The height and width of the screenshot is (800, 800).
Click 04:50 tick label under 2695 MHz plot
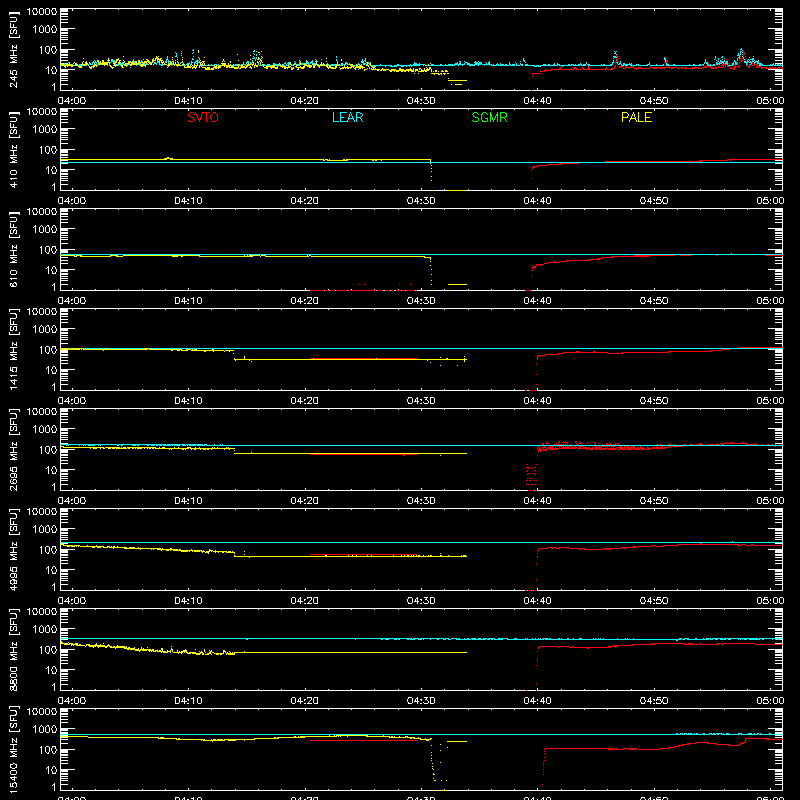click(x=654, y=501)
